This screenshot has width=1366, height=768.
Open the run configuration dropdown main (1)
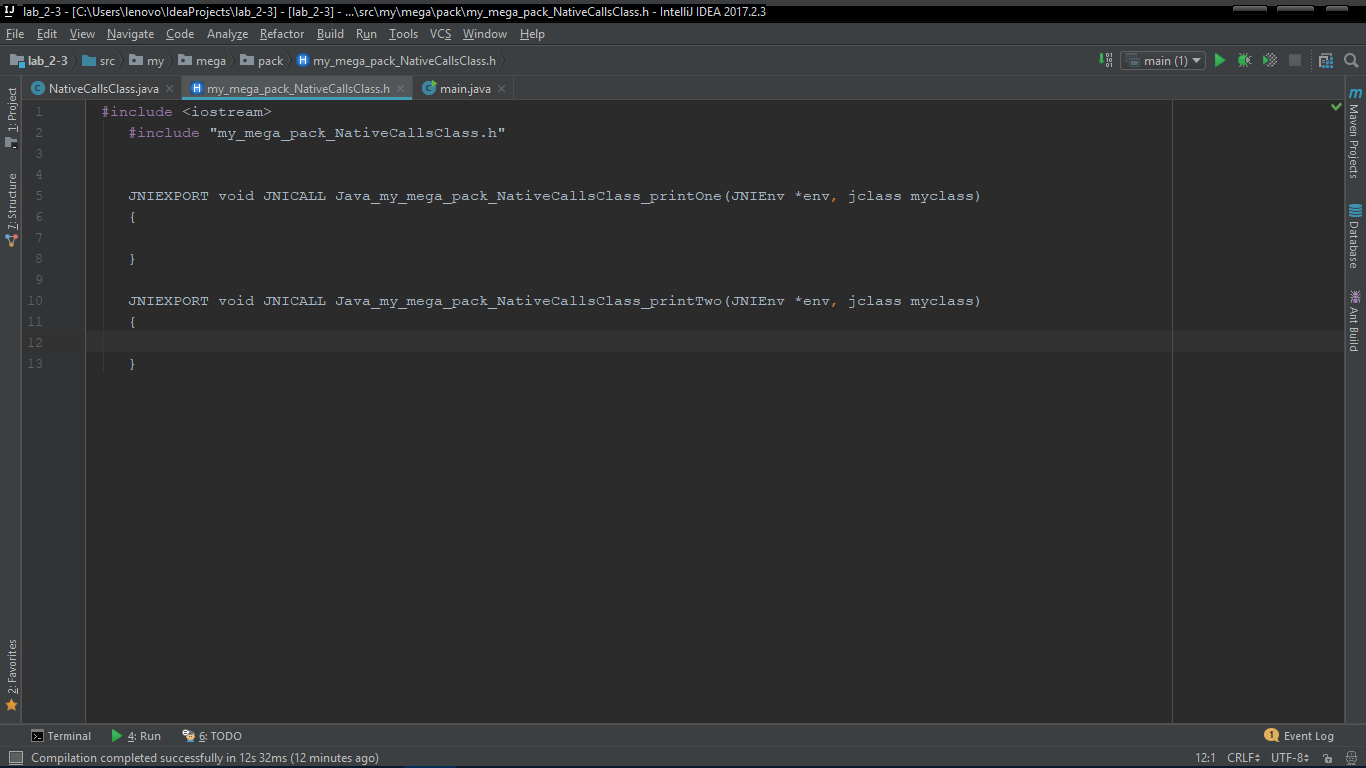(1162, 60)
